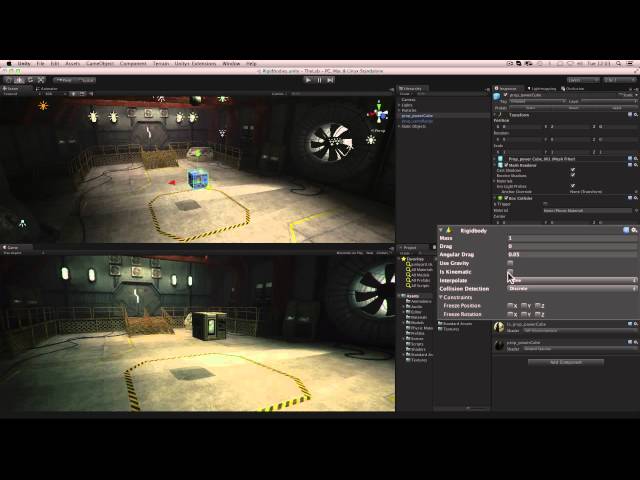Image resolution: width=640 pixels, height=480 pixels.
Task: Open the Layer dropdown in Inspector
Action: tap(608, 101)
